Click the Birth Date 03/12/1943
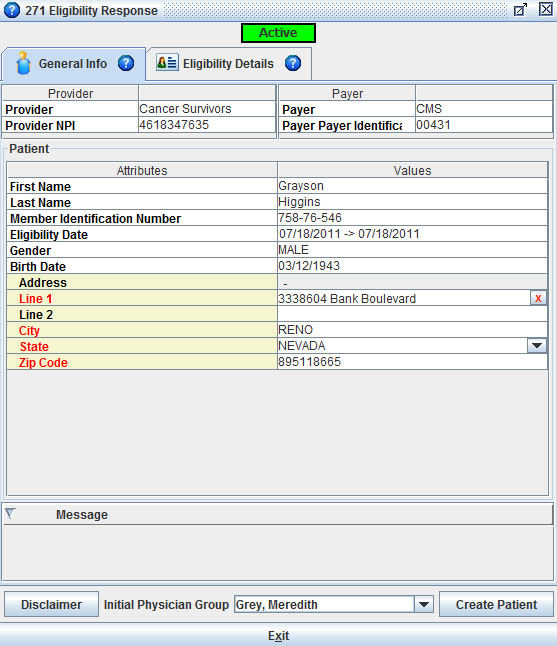The width and height of the screenshot is (557, 646). tap(412, 266)
